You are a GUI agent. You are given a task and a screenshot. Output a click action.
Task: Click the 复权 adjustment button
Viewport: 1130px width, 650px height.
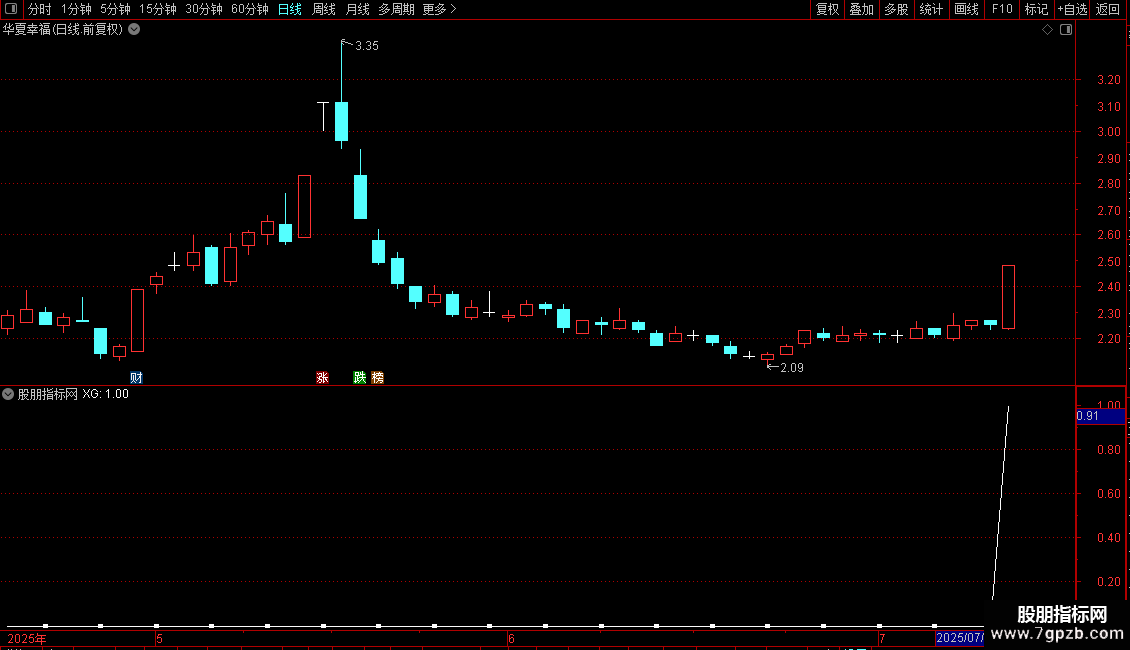coord(827,9)
